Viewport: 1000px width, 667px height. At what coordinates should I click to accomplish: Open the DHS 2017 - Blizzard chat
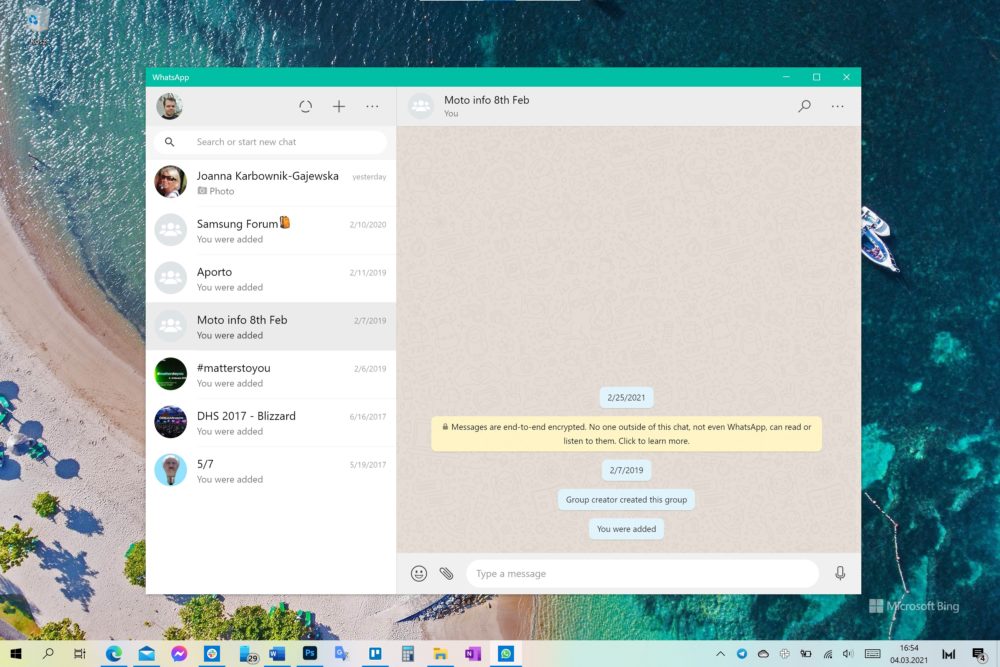(270, 422)
